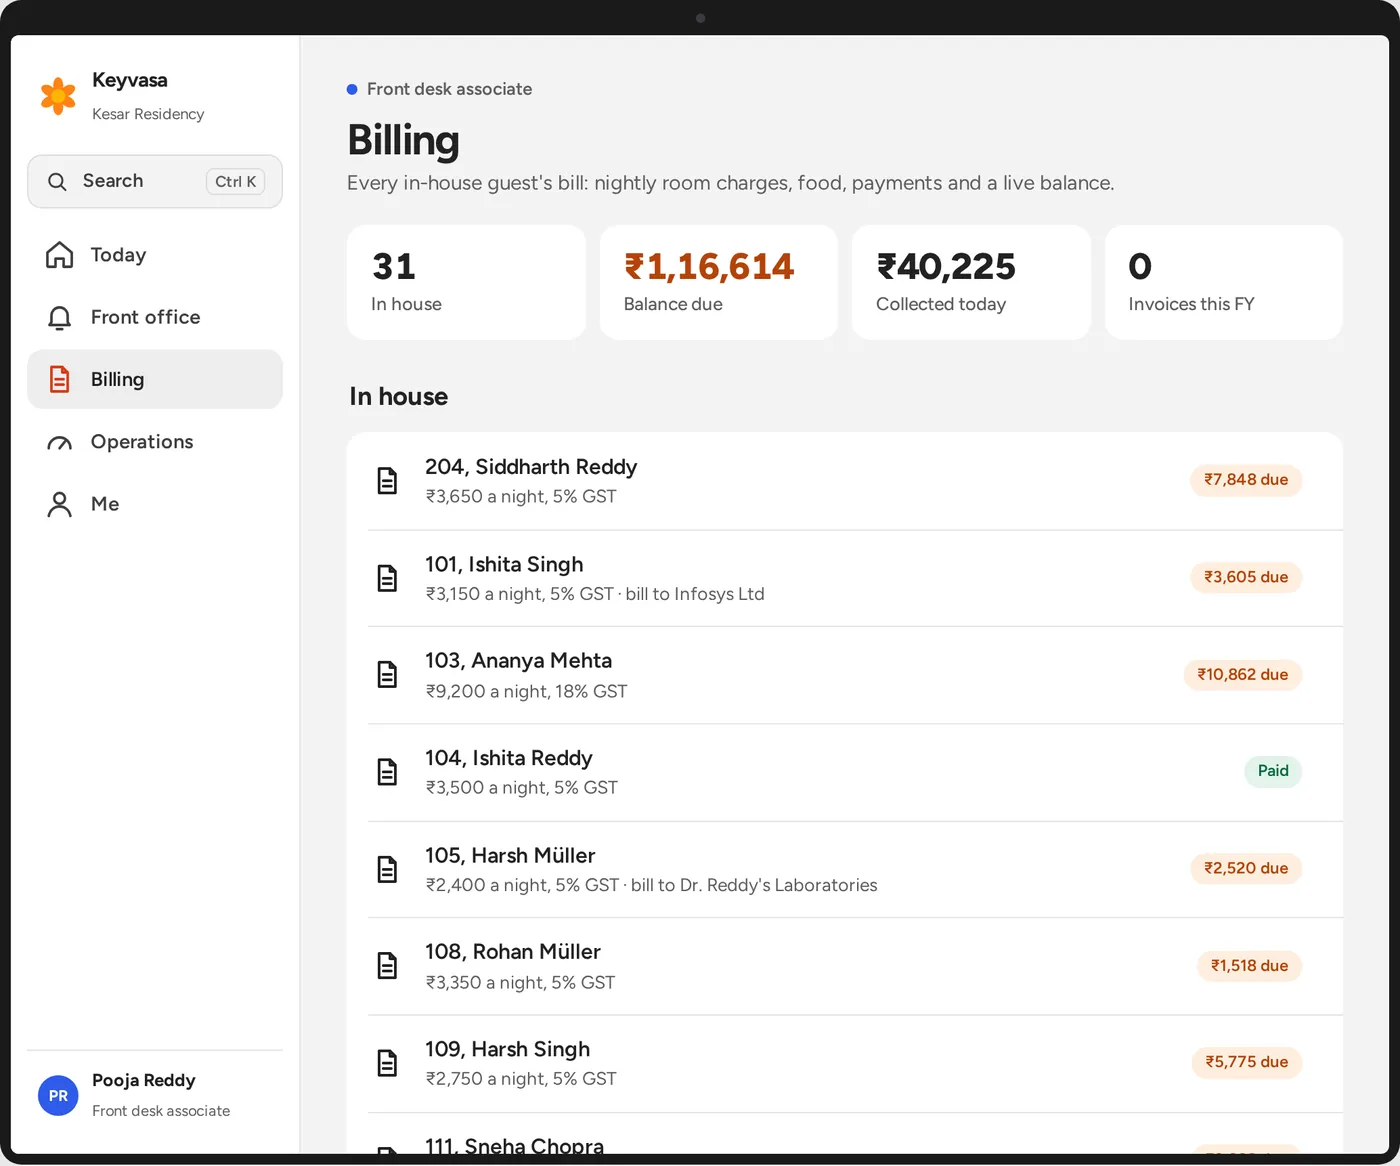Go to Front office section
1400x1166 pixels.
click(x=155, y=317)
